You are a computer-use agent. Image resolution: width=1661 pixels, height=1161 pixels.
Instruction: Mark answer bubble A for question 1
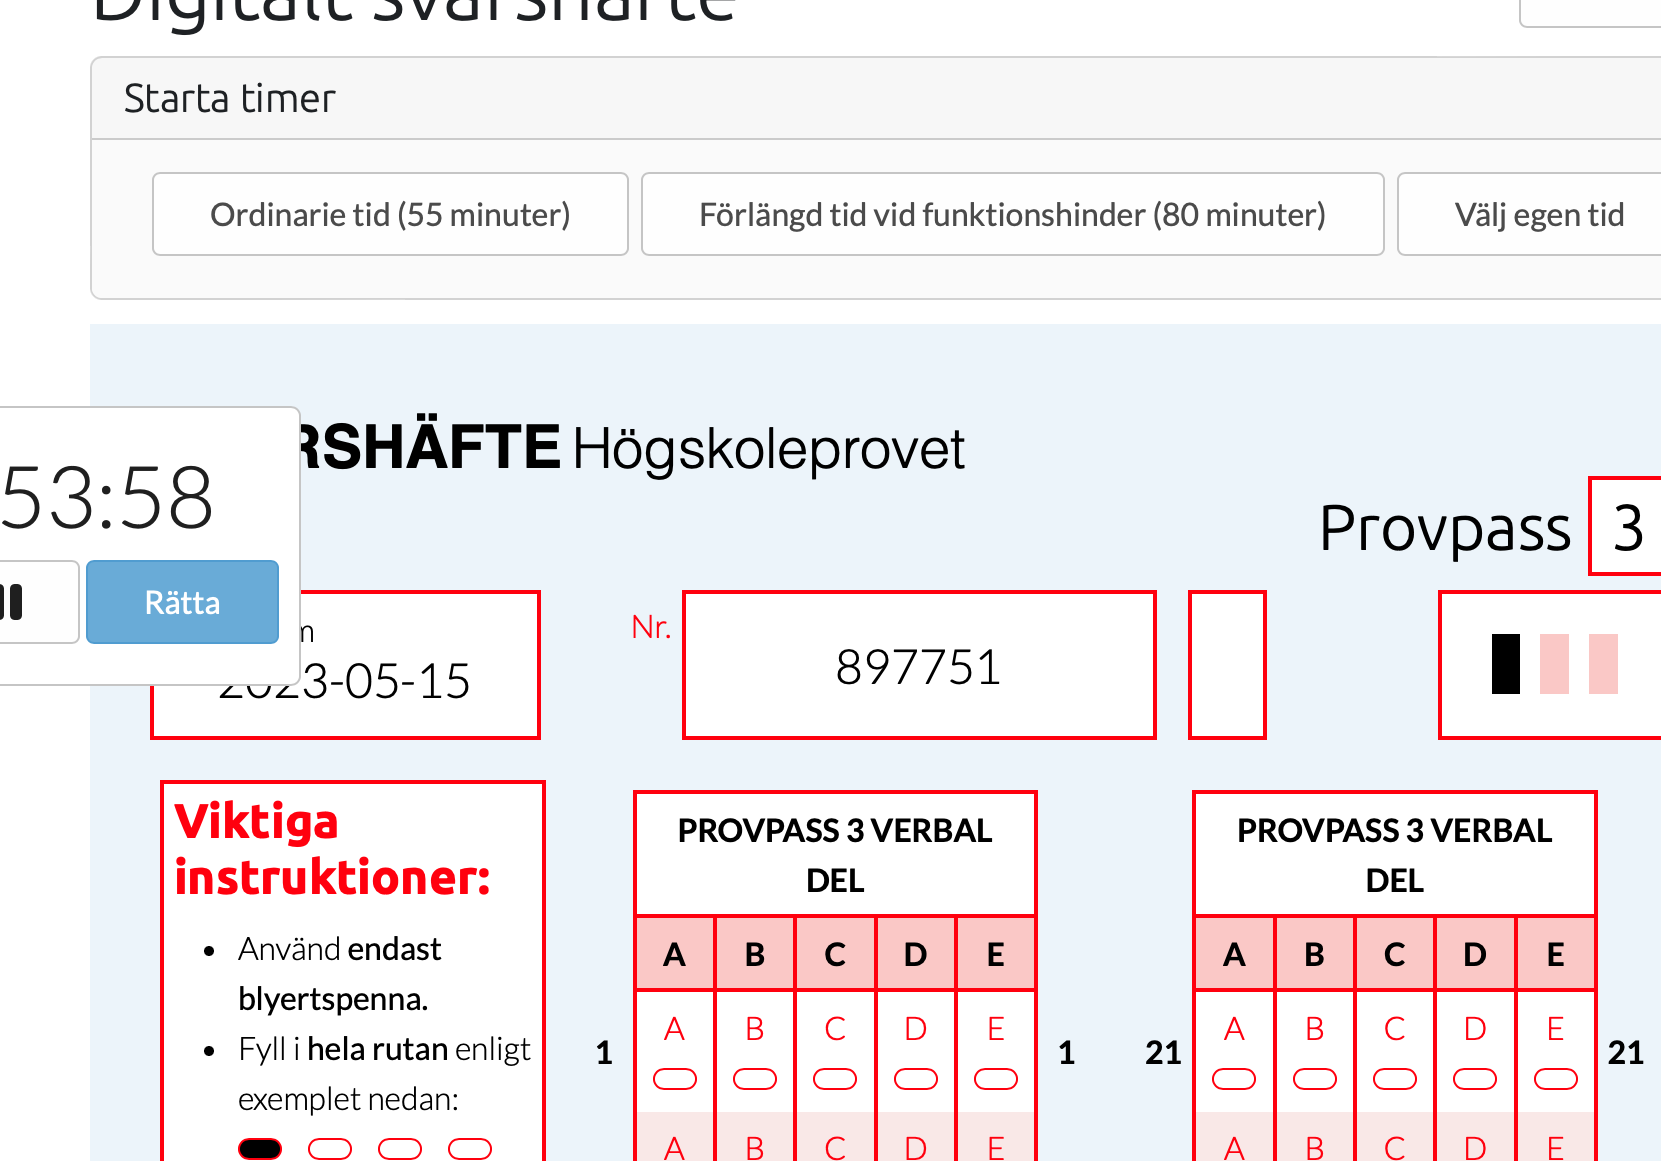(x=675, y=1079)
